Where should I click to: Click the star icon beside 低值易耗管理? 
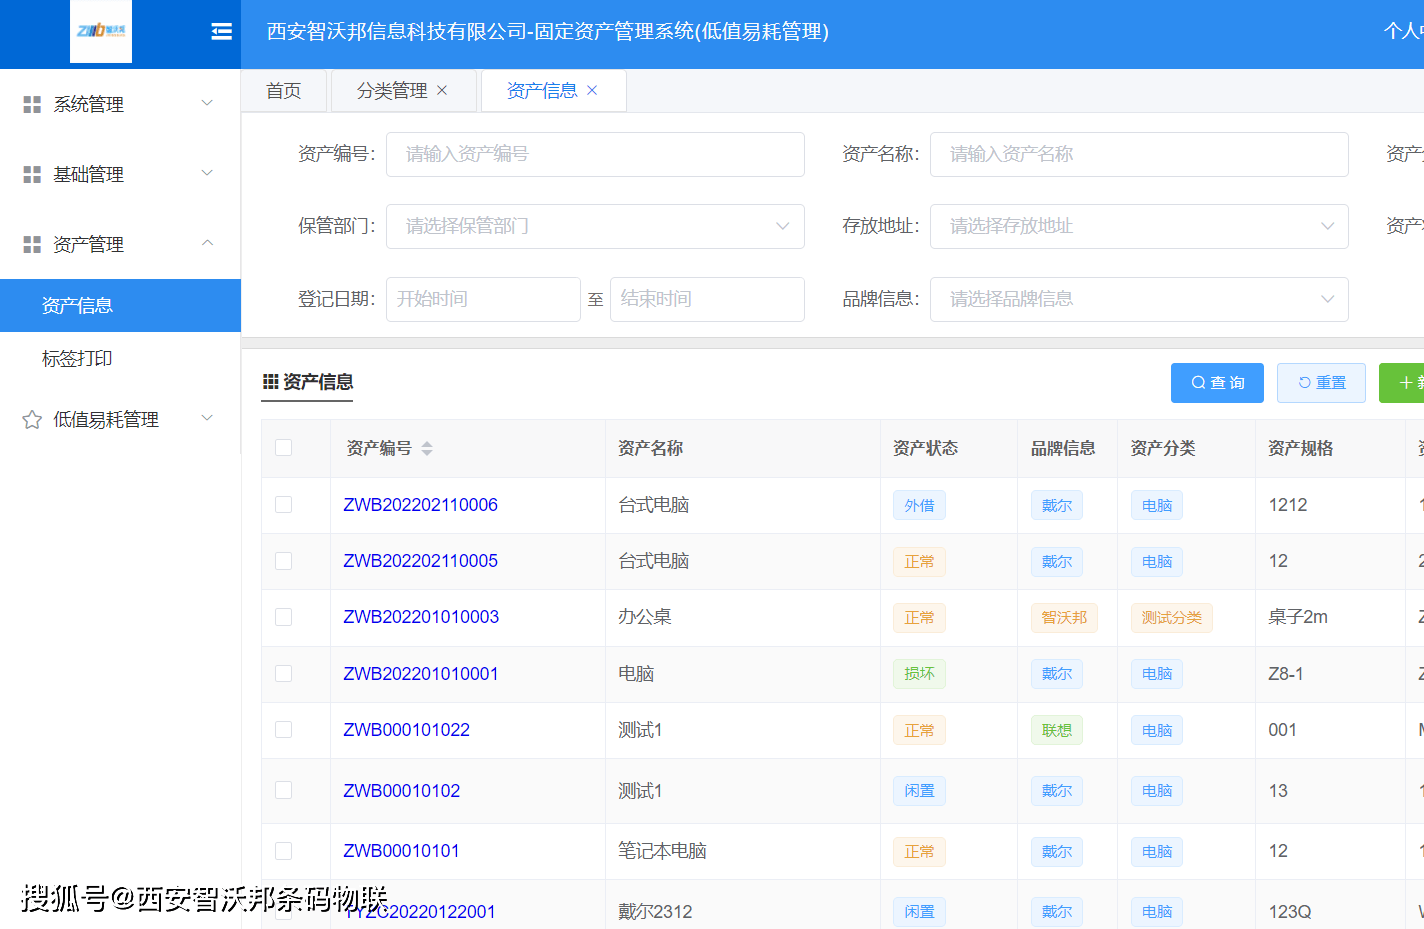pos(32,419)
